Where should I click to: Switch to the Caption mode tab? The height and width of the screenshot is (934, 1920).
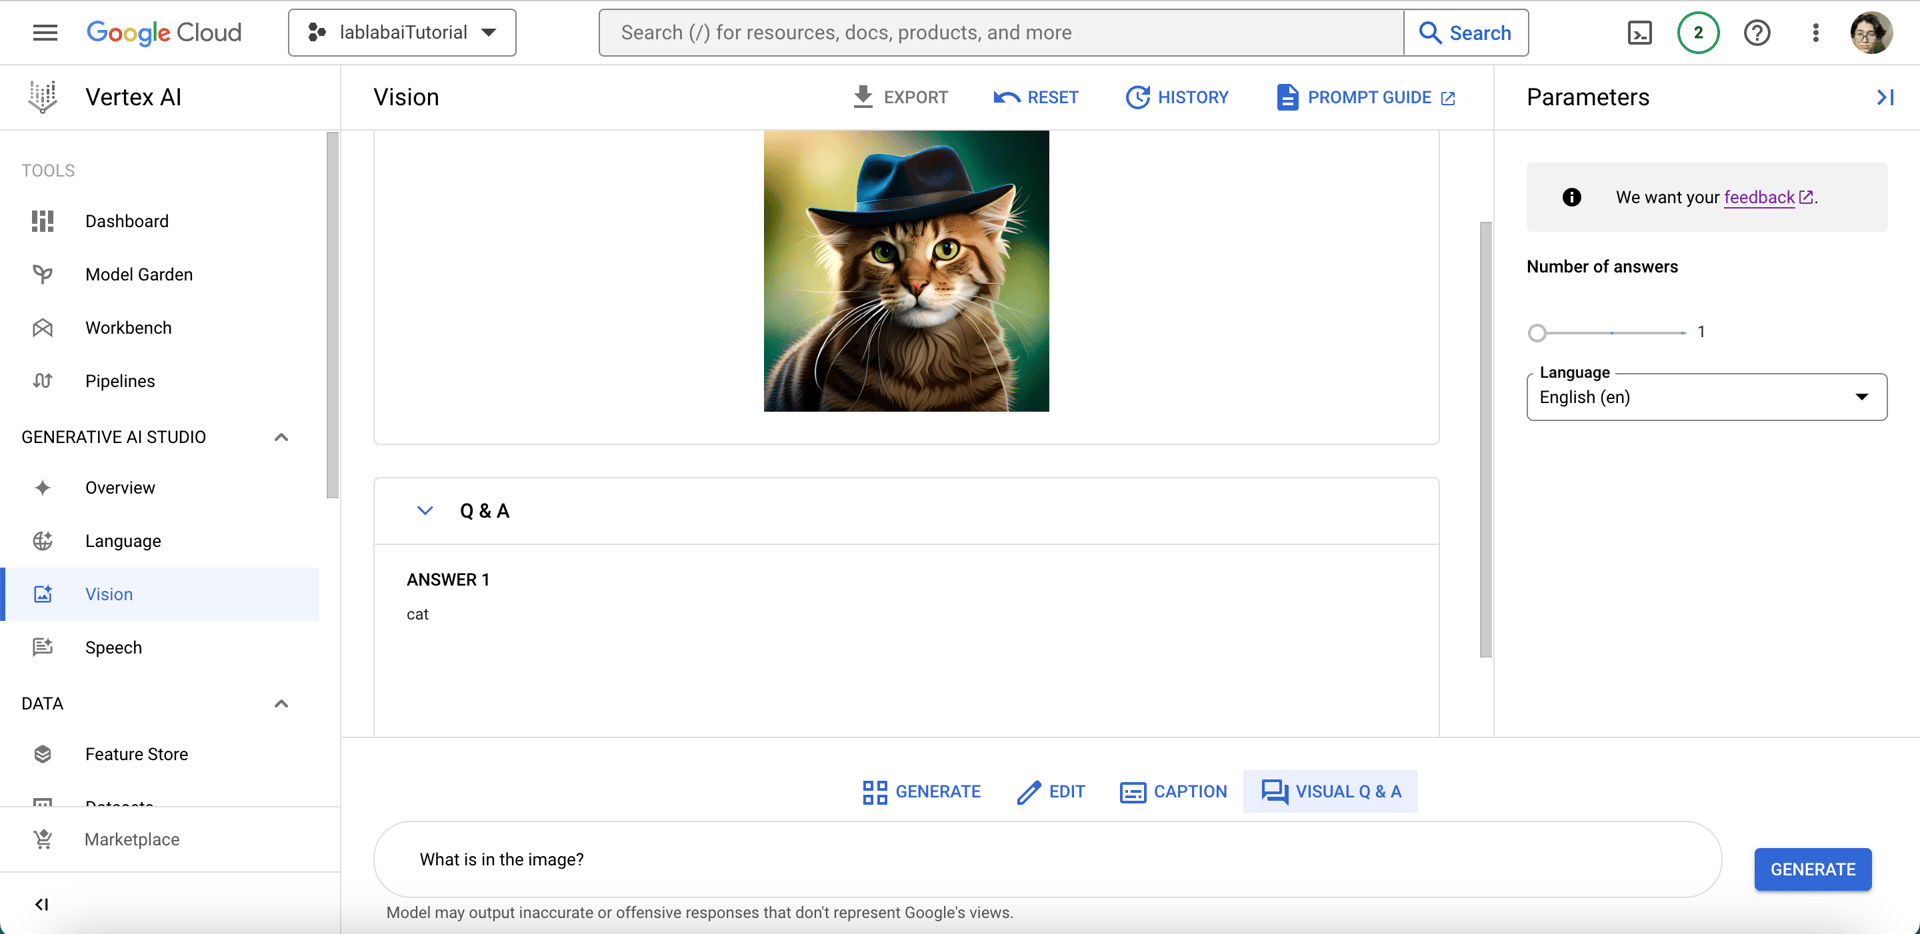[x=1174, y=792]
